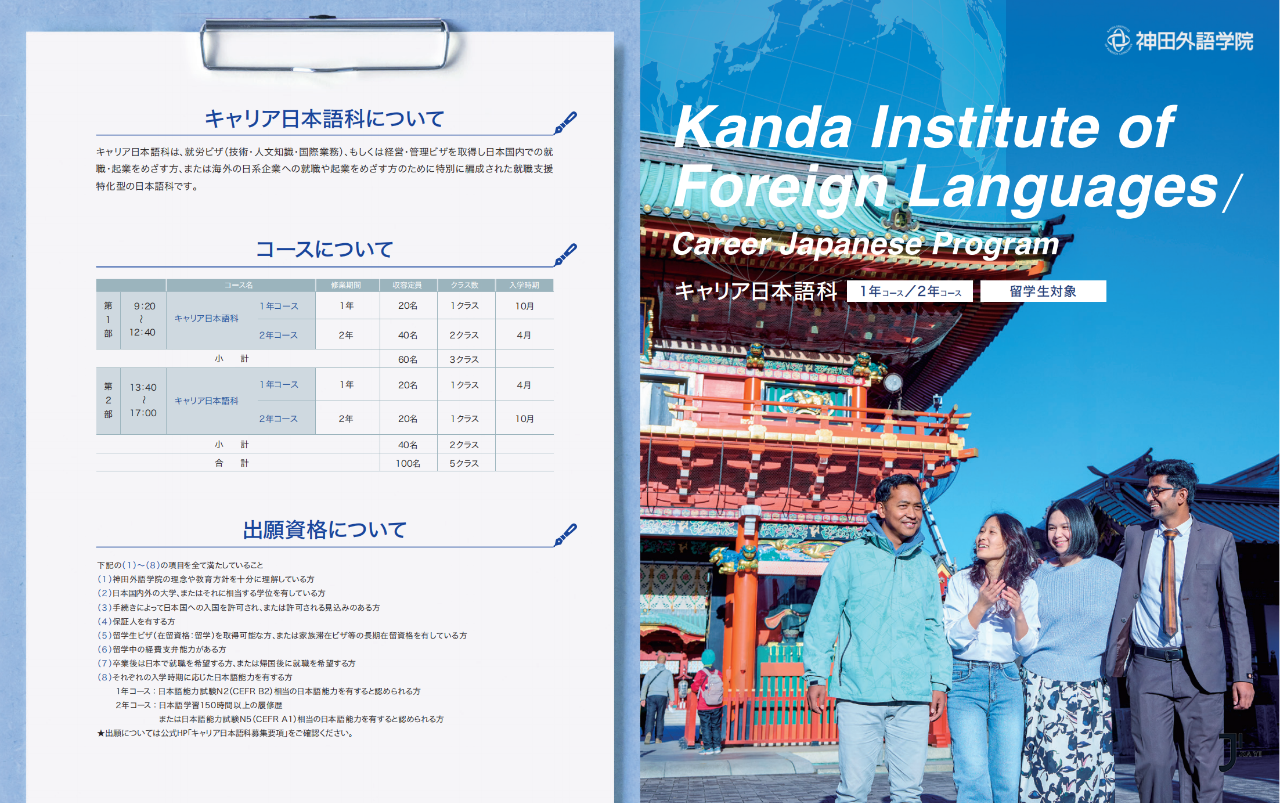
Task: Click the ★ application note at bottom
Action: 225,733
